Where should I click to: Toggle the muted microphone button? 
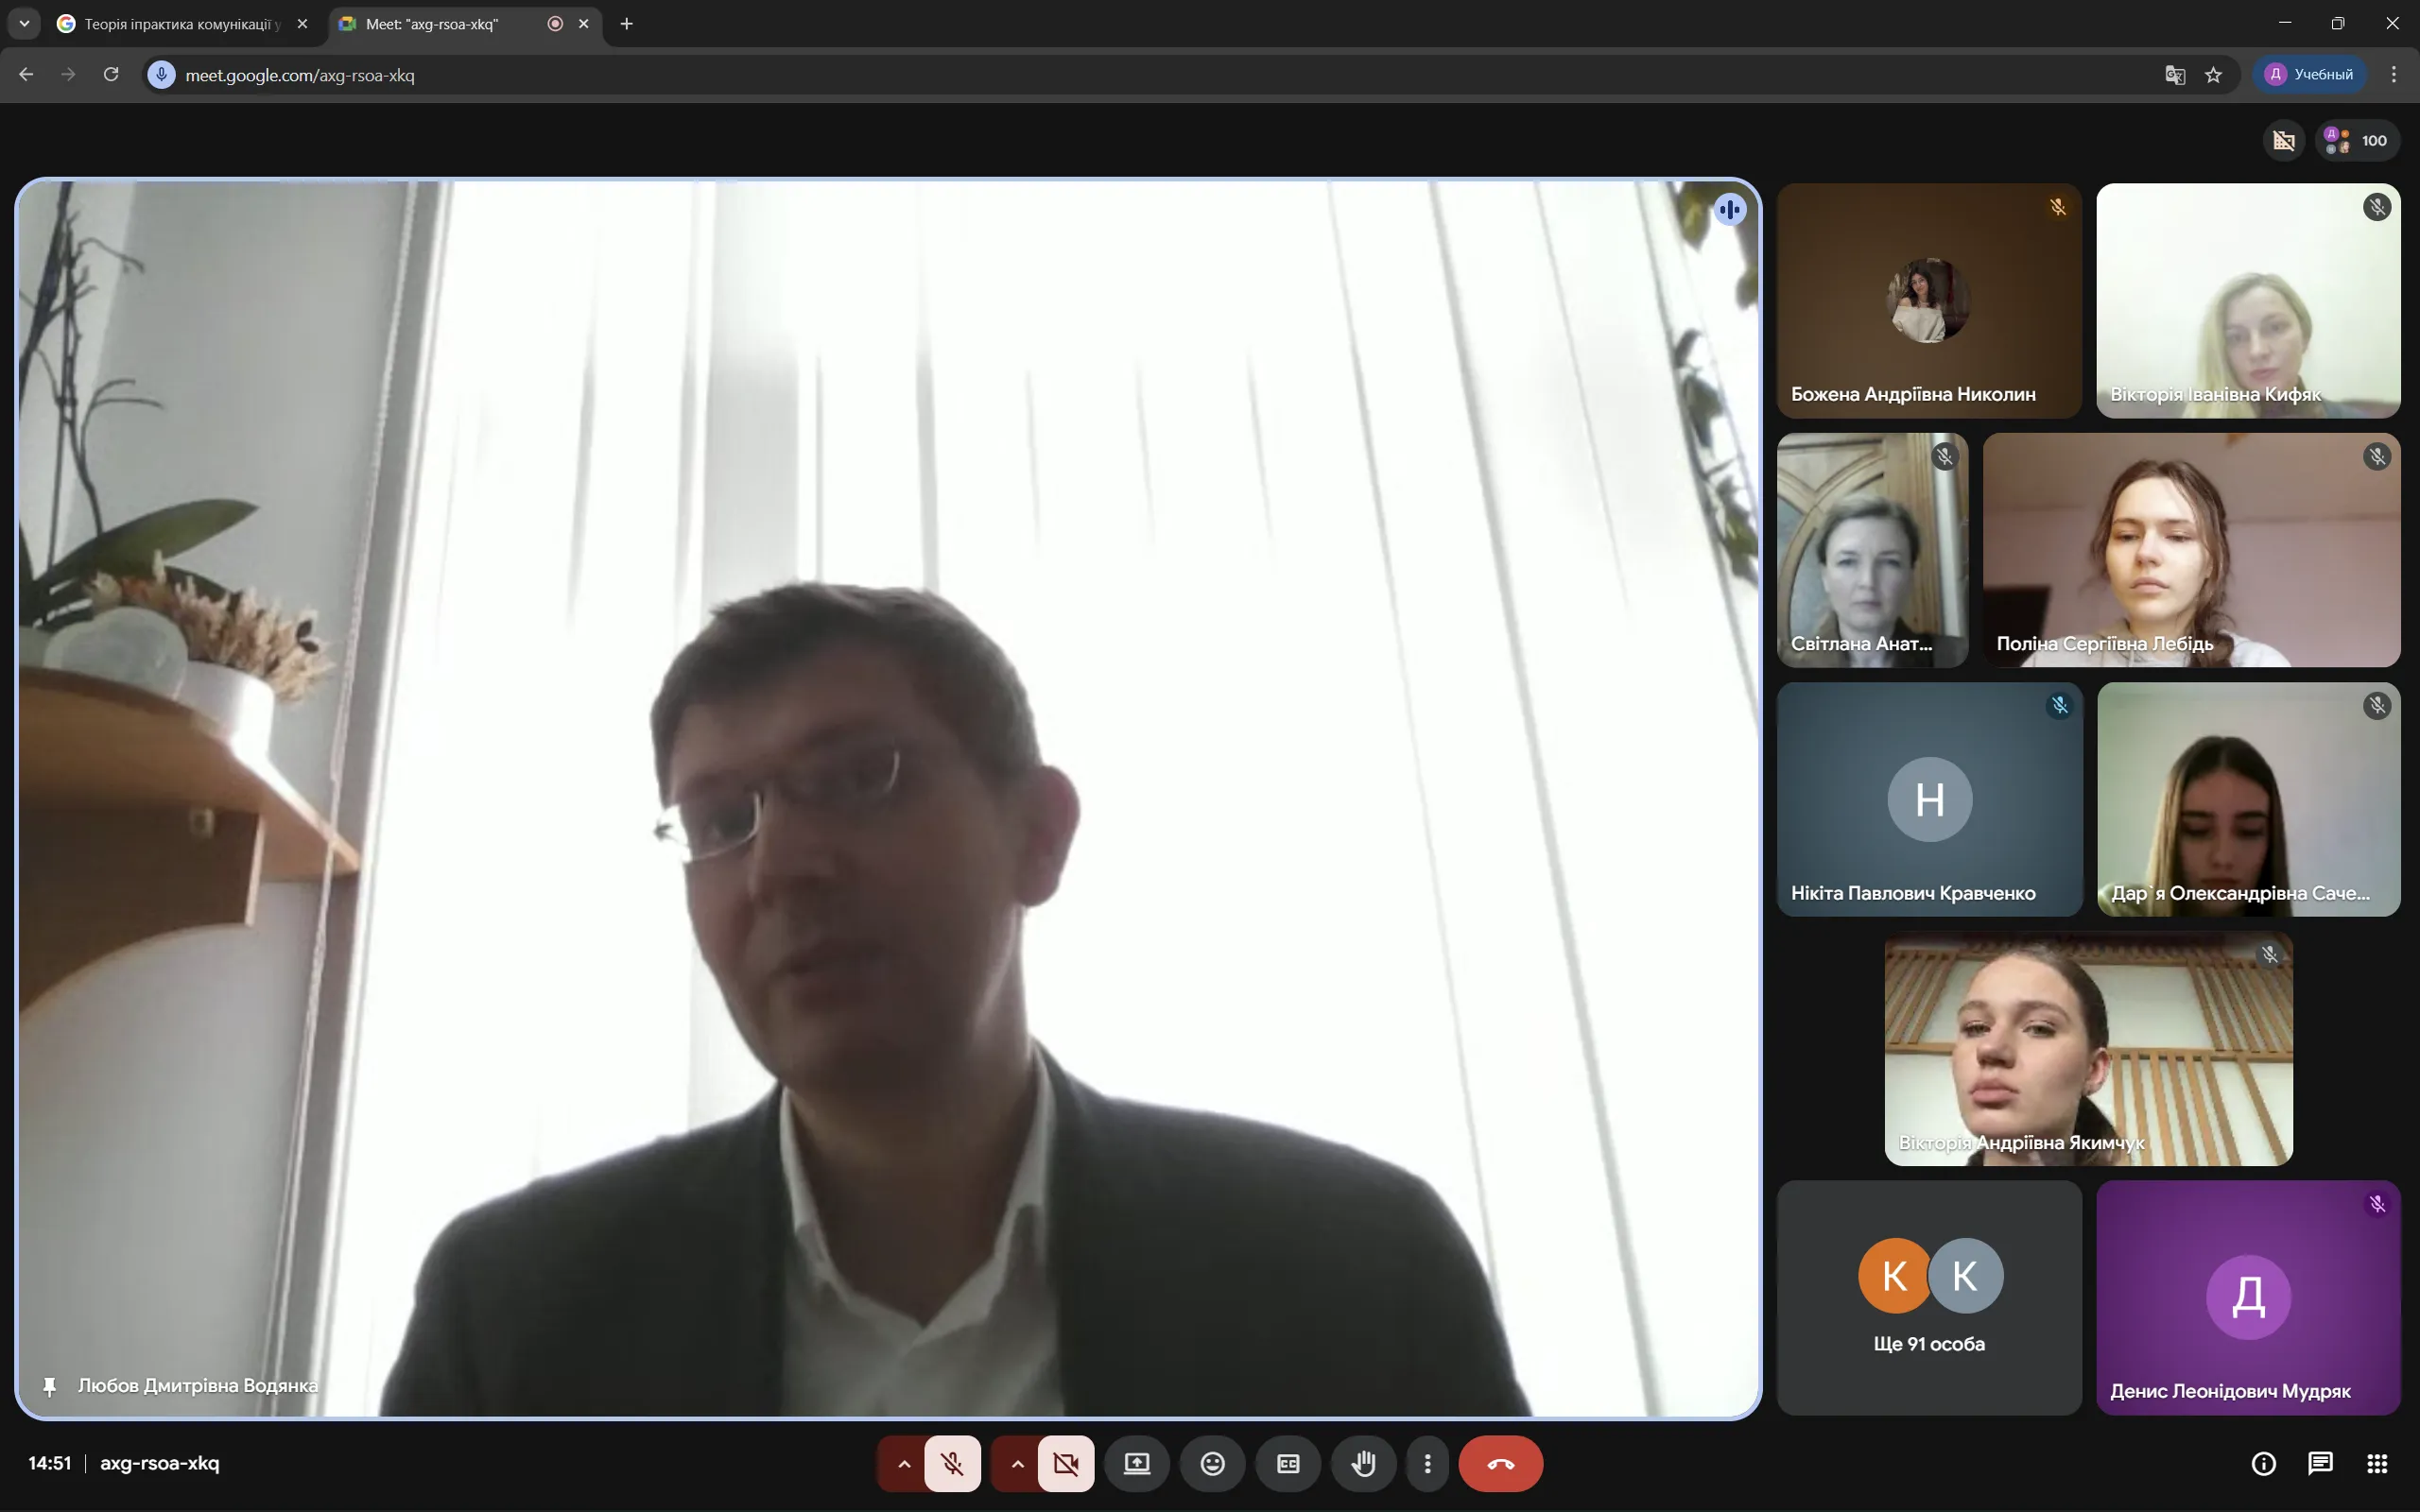point(952,1464)
